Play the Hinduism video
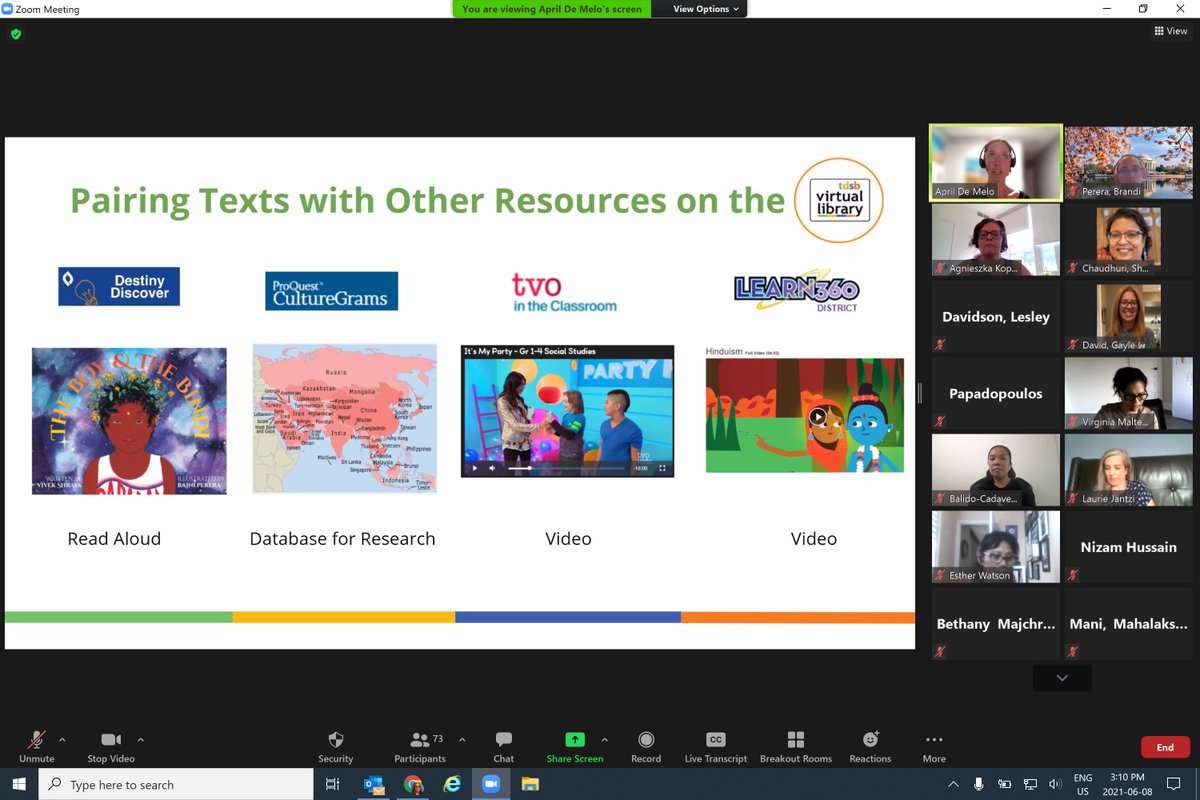1200x800 pixels. [818, 416]
